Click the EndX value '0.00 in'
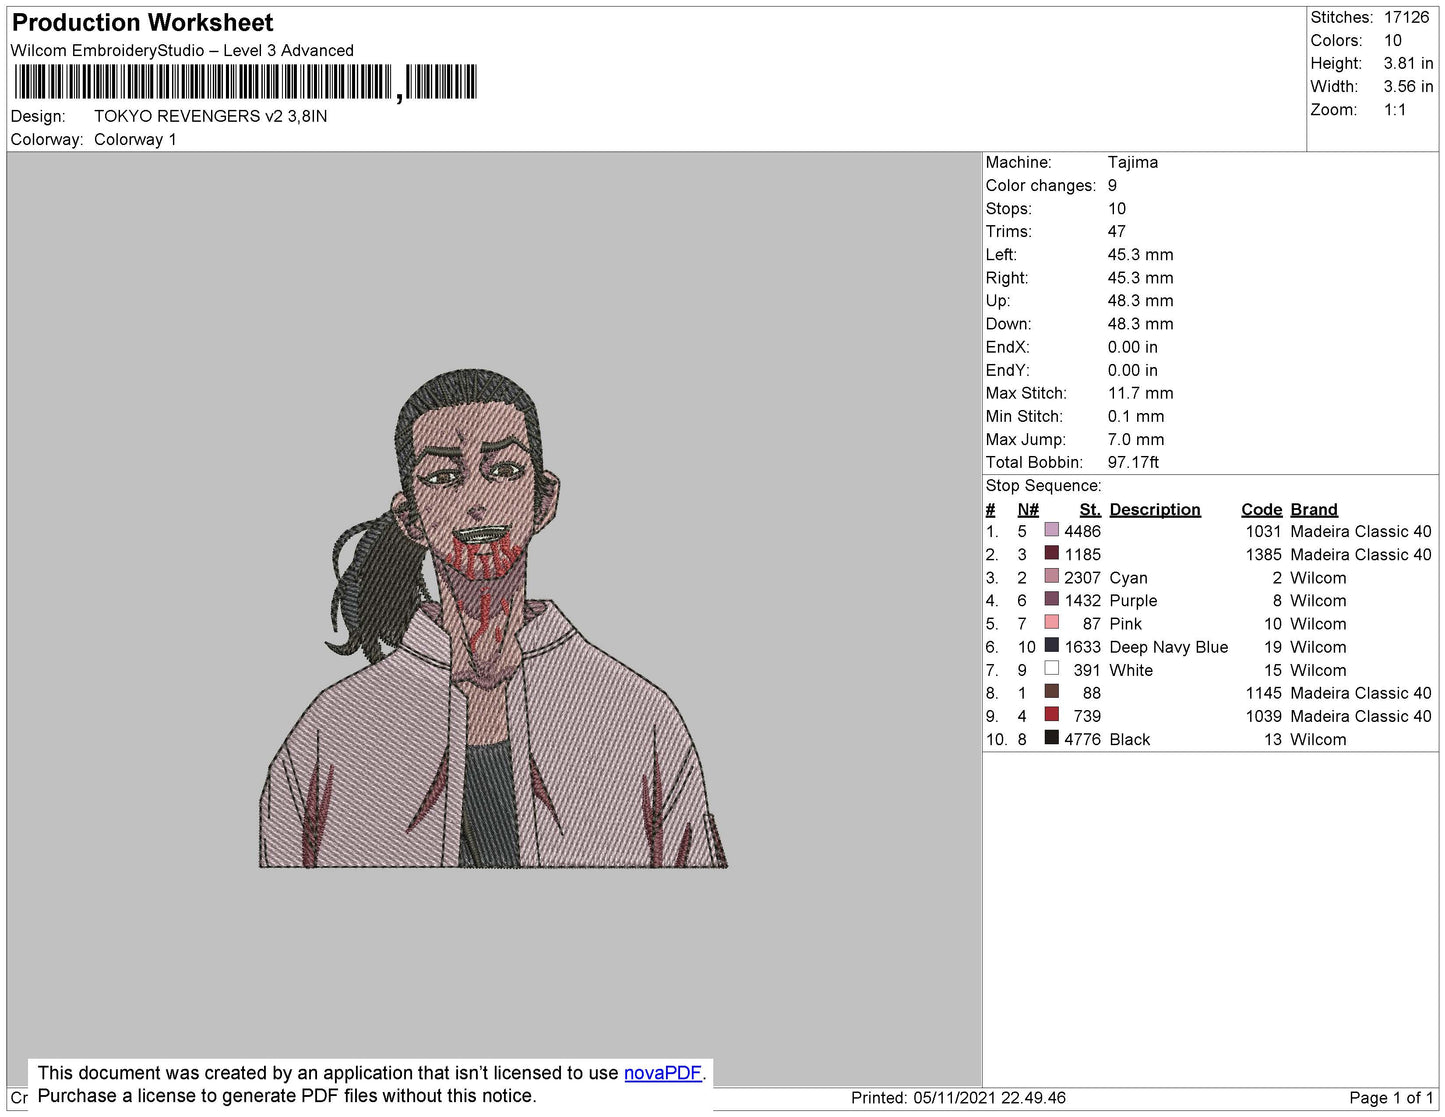Screen dimensions: 1445x1117 click(x=1133, y=347)
